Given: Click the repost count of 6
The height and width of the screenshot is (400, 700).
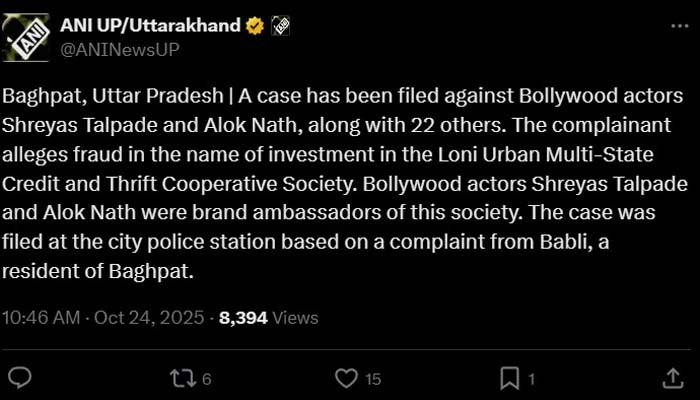Looking at the screenshot, I should 206,380.
